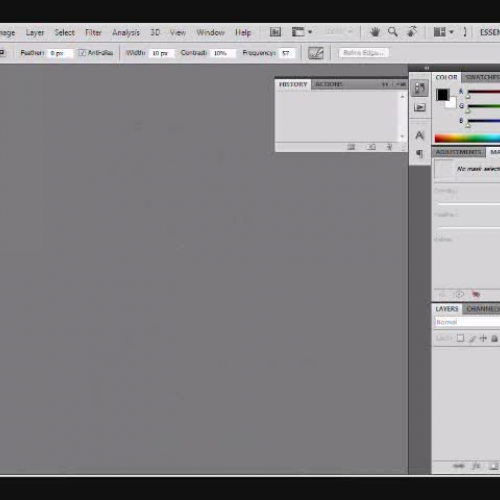Click the white background color swatch
This screenshot has height=500, width=500.
point(452,103)
